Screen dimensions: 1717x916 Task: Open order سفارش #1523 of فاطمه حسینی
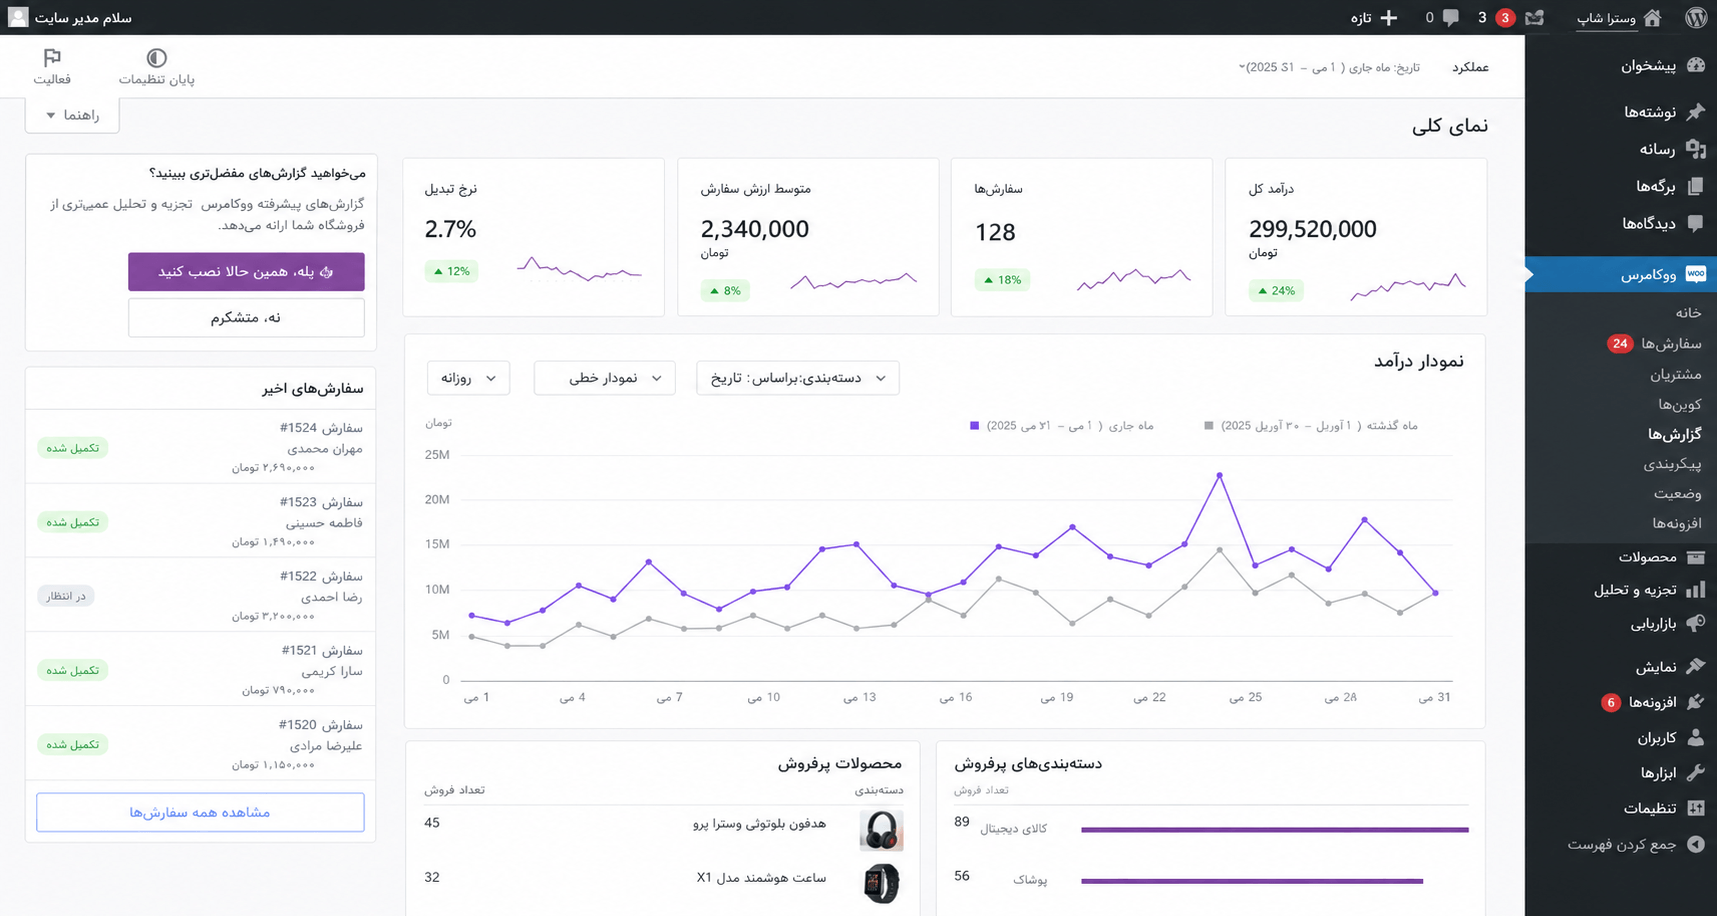click(x=321, y=502)
